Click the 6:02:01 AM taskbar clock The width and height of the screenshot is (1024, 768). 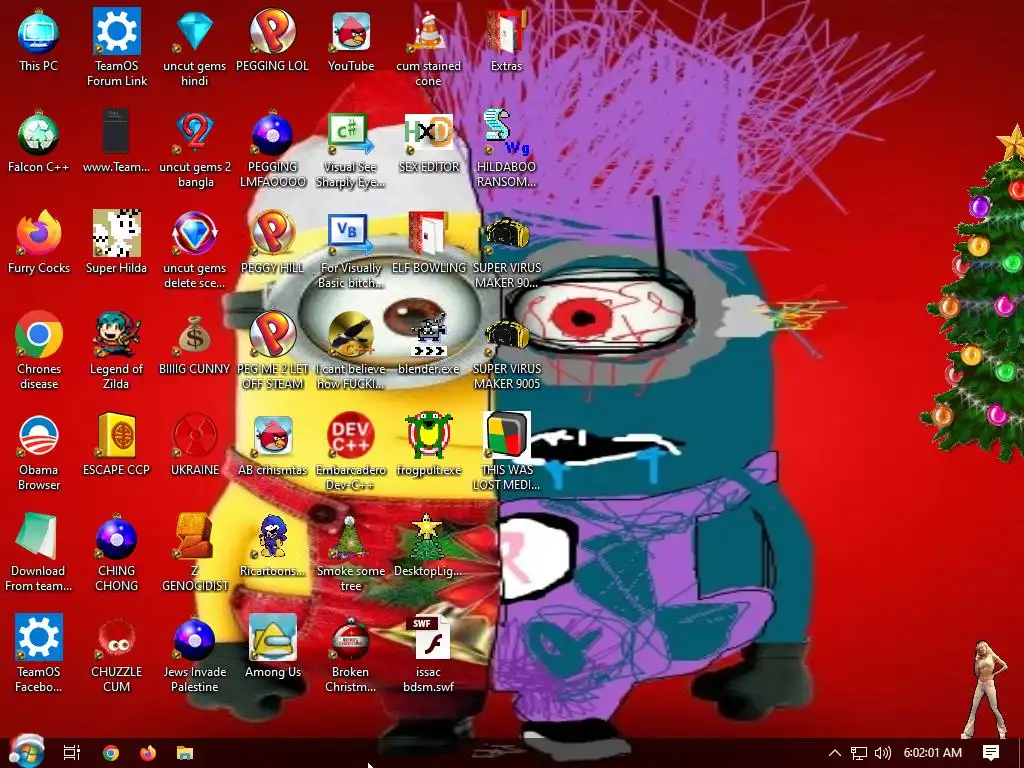(x=933, y=753)
